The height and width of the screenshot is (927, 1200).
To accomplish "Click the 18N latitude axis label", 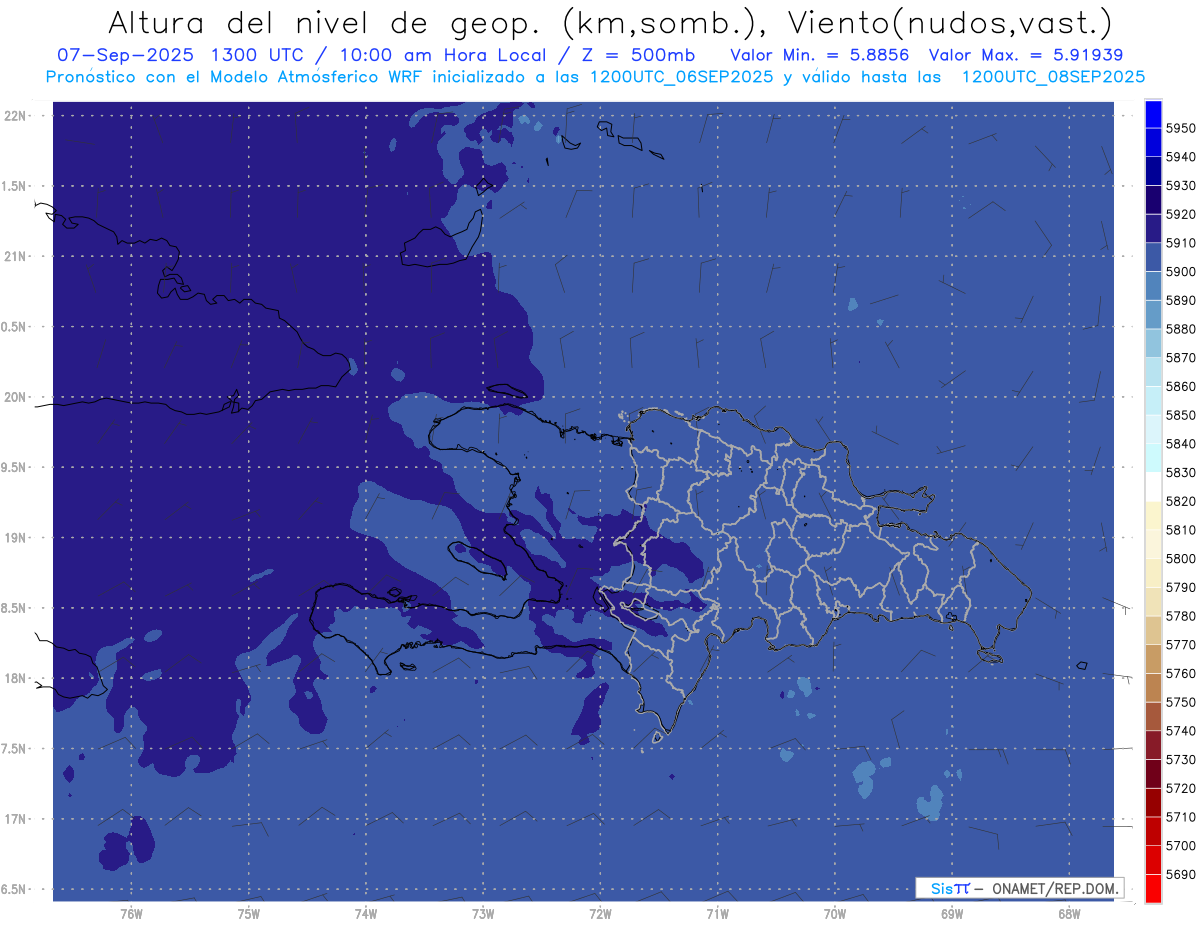I will tap(14, 679).
